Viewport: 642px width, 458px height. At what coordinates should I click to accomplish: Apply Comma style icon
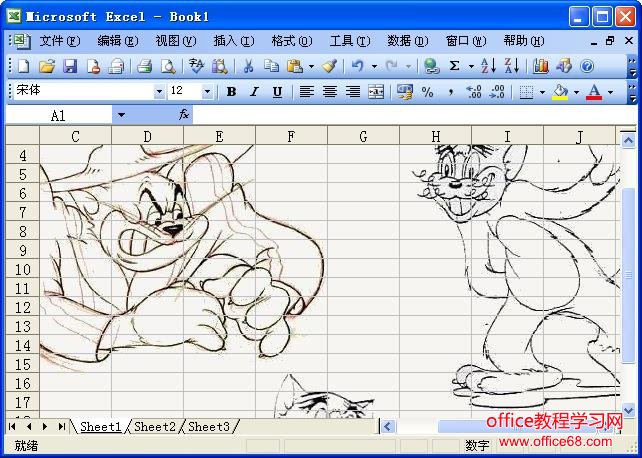[451, 93]
